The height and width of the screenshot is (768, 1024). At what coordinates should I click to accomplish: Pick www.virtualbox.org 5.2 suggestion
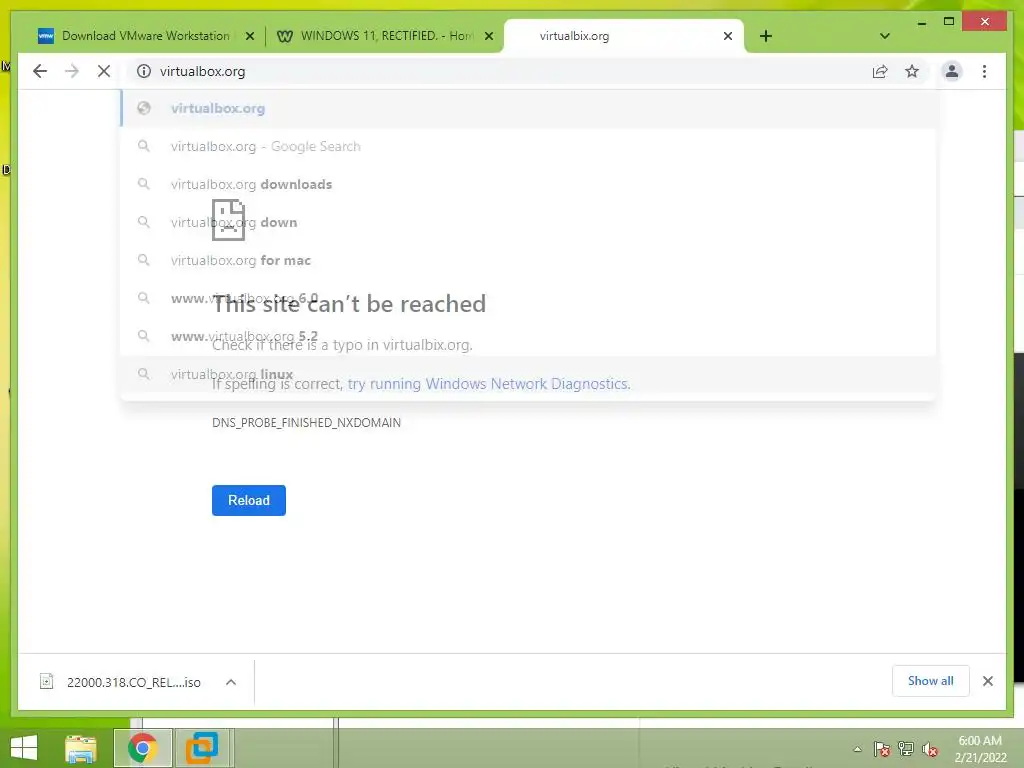pyautogui.click(x=528, y=336)
